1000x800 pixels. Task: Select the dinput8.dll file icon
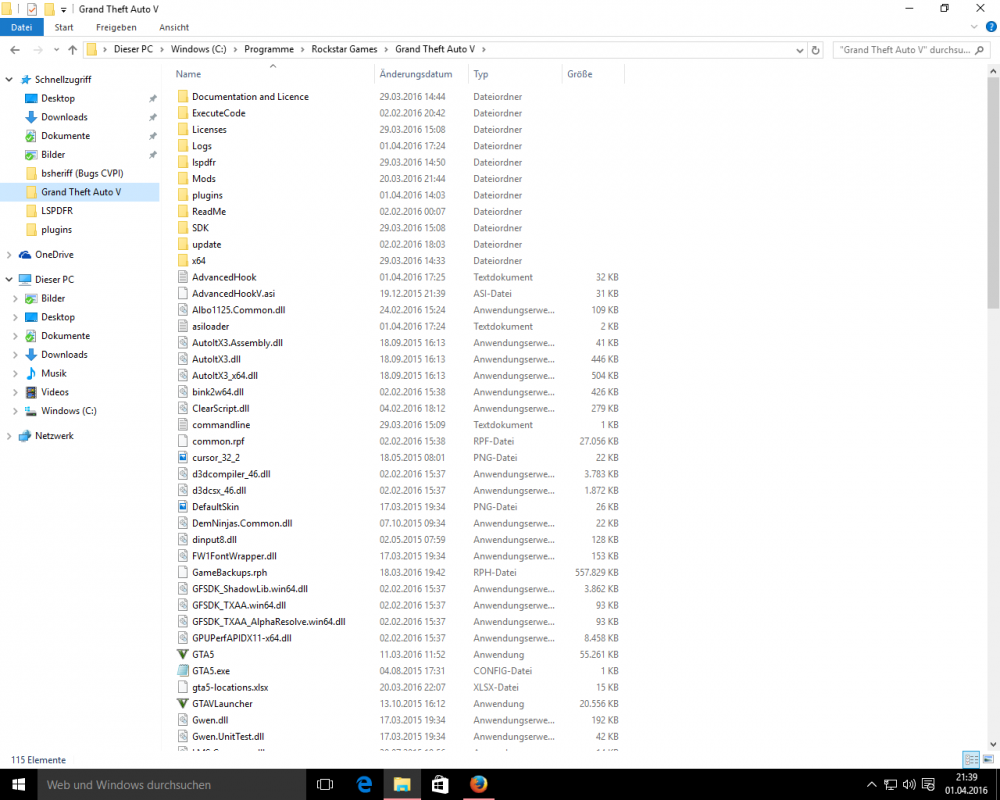[182, 540]
